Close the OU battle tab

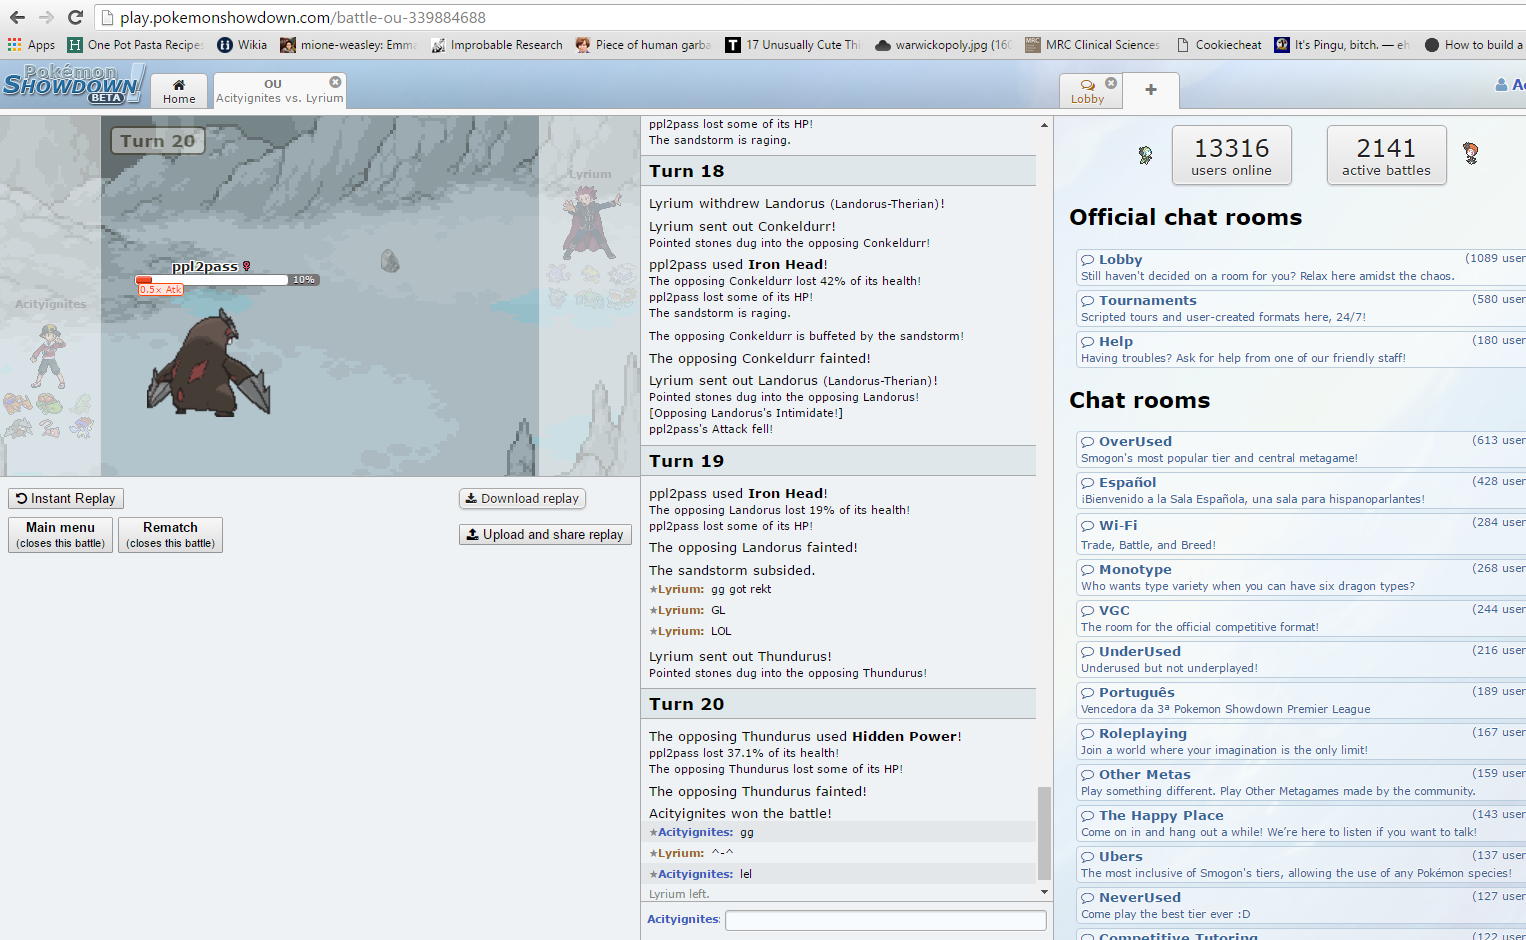[x=335, y=82]
